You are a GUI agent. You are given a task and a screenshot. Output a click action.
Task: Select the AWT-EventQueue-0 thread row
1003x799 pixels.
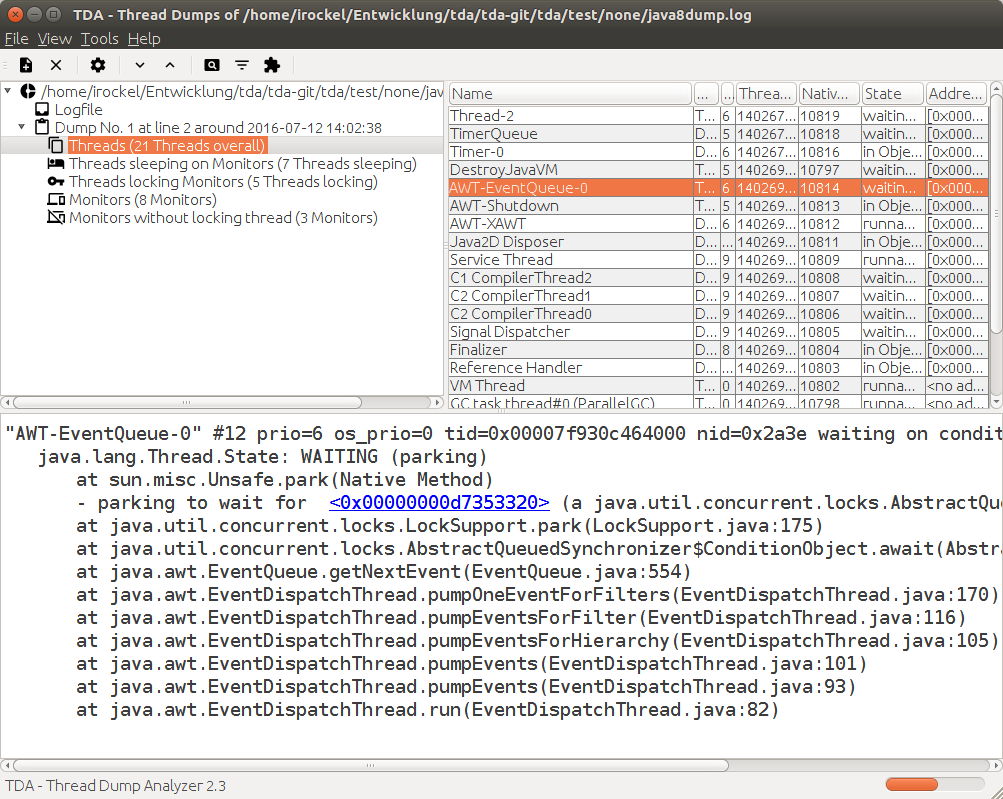click(718, 187)
